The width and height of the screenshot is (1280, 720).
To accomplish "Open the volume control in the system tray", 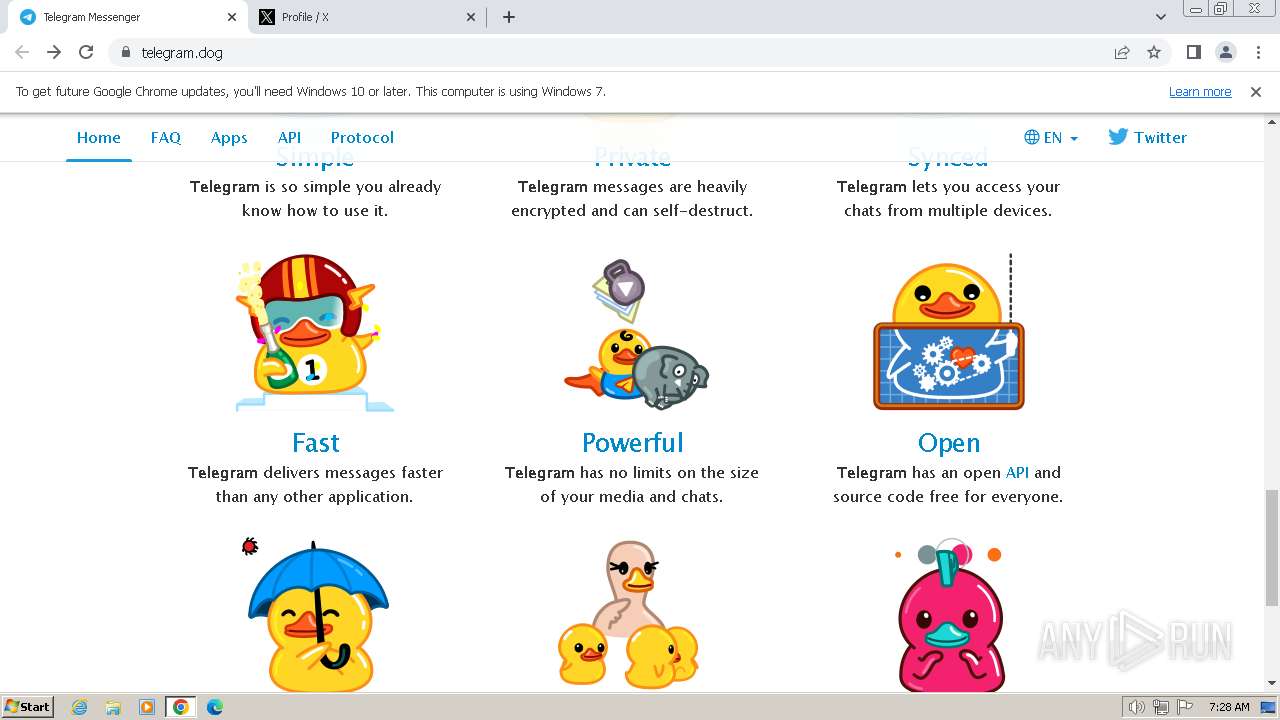I will coord(1136,707).
